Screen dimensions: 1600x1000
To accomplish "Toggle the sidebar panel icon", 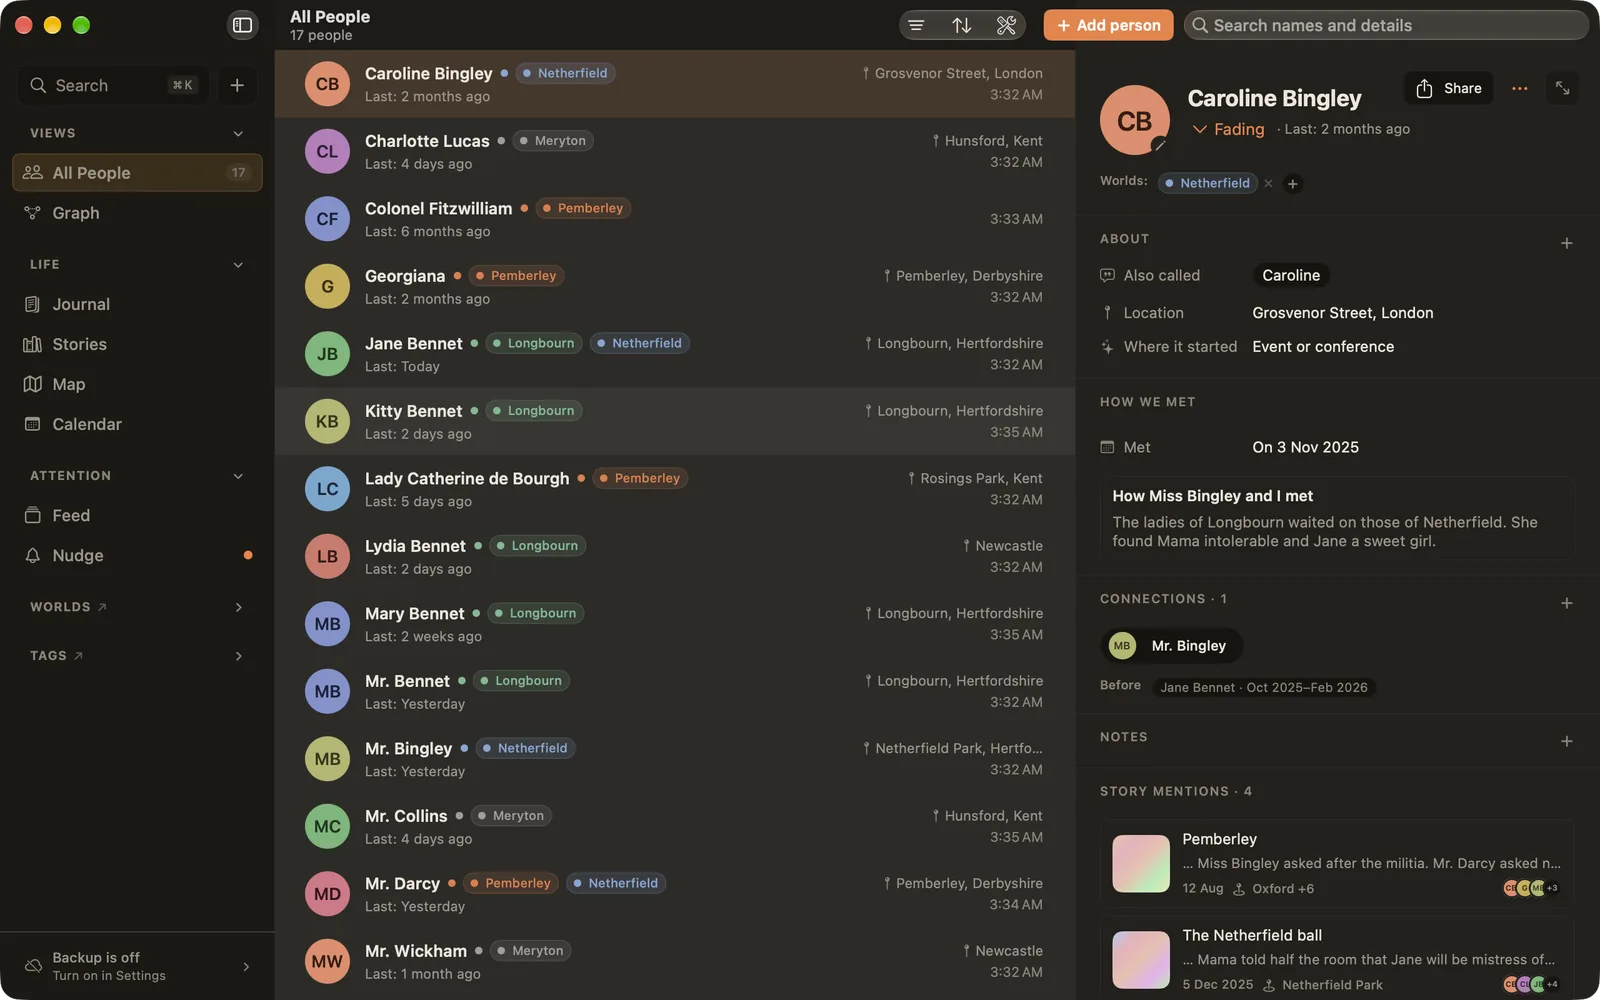I will [242, 25].
